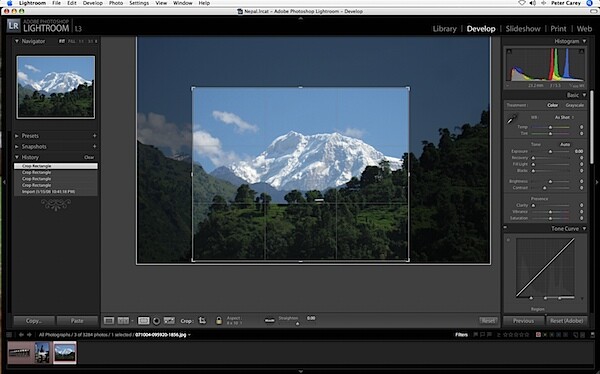The image size is (600, 374).
Task: Go forward using filmstrip right arrow
Action: pos(29,335)
